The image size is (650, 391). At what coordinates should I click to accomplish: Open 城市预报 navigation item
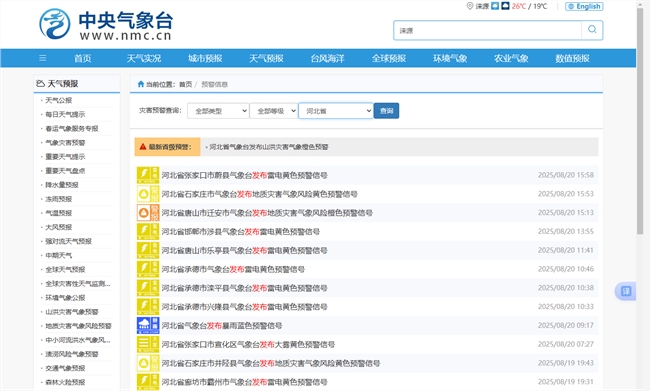tap(205, 58)
